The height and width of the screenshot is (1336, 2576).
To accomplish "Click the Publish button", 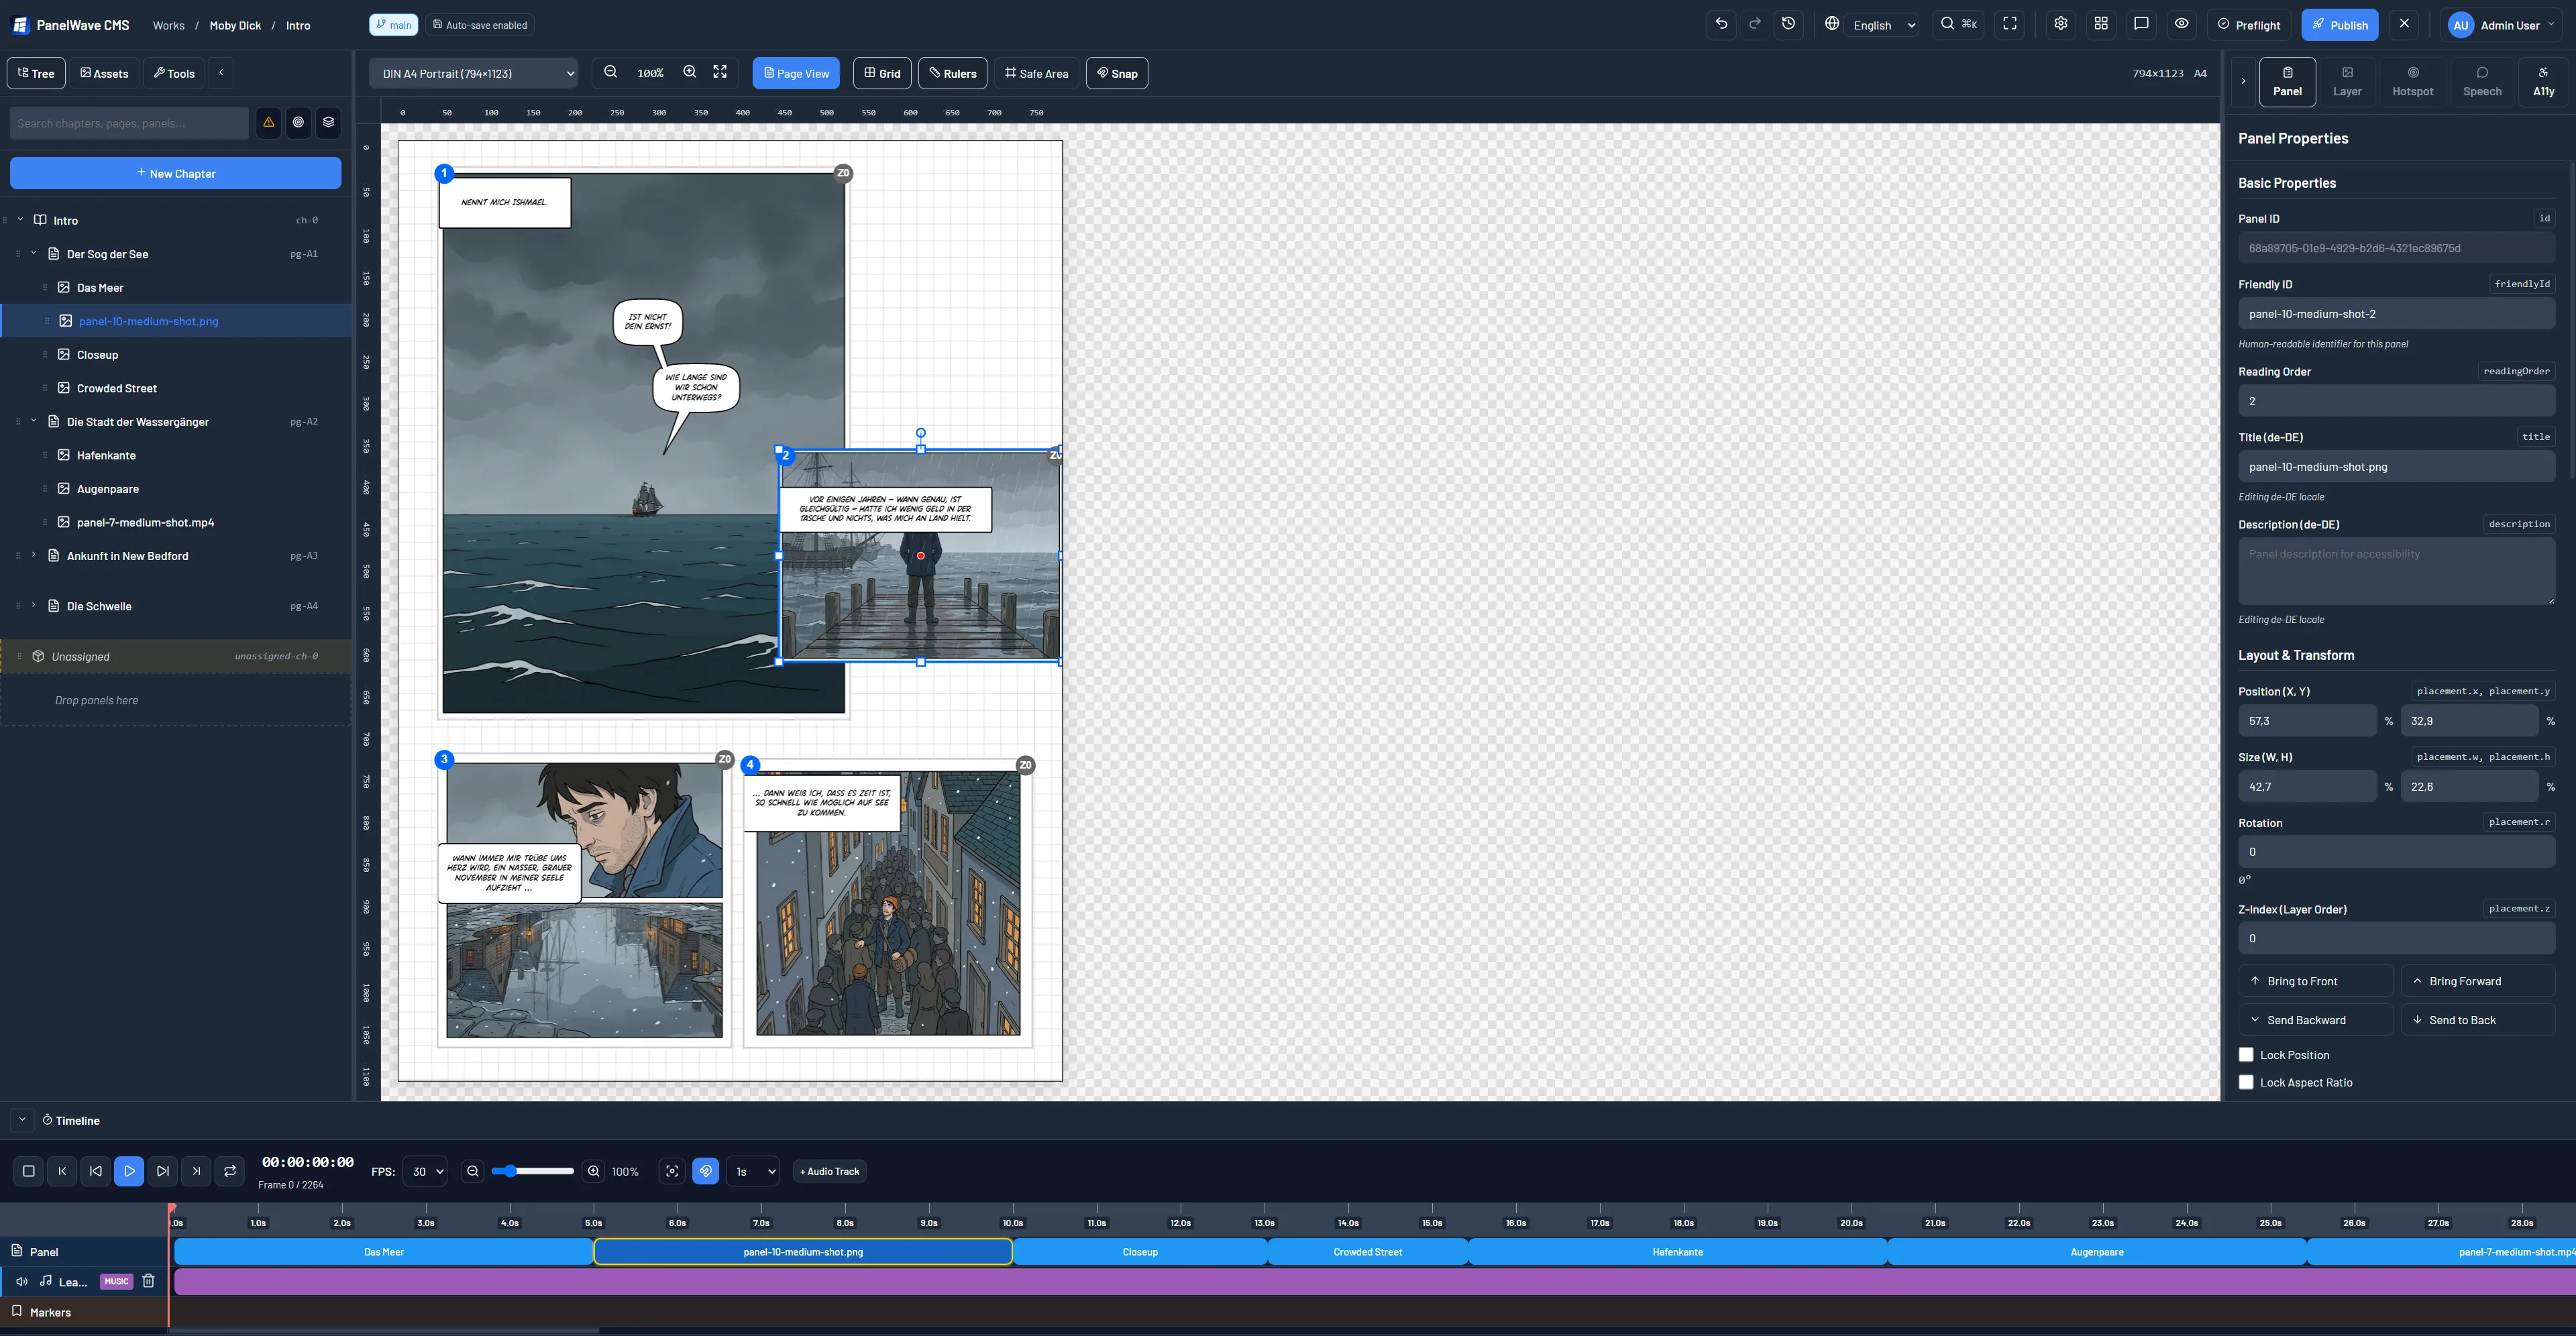I will tap(2339, 25).
